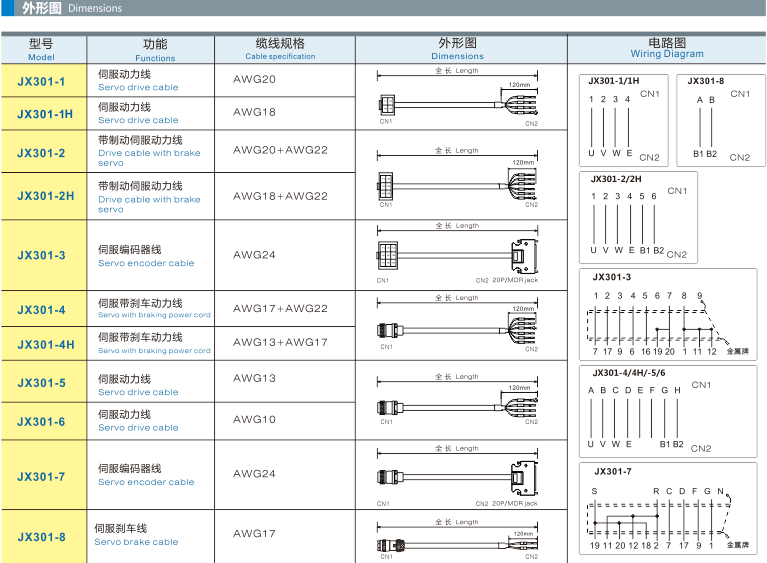Screen dimensions: 767x563
Task: Select the JX301-6 model cell
Action: [44, 421]
